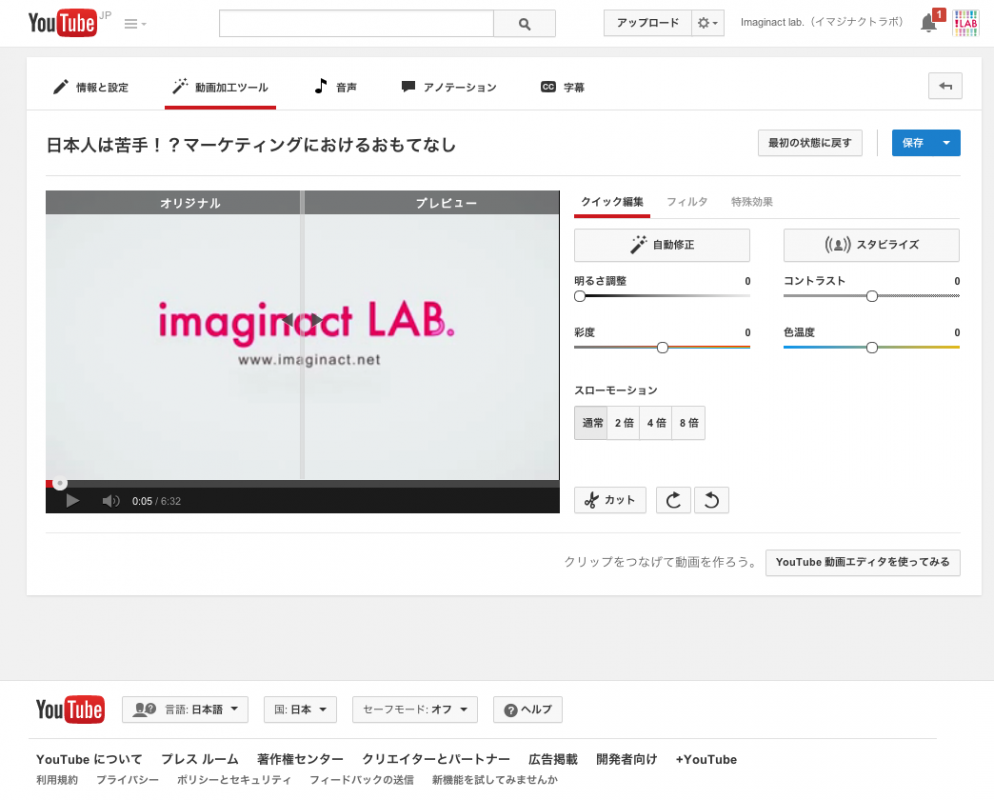Image resolution: width=994 pixels, height=800 pixels.
Task: Click the video progress scrubber knob
Action: [x=60, y=484]
